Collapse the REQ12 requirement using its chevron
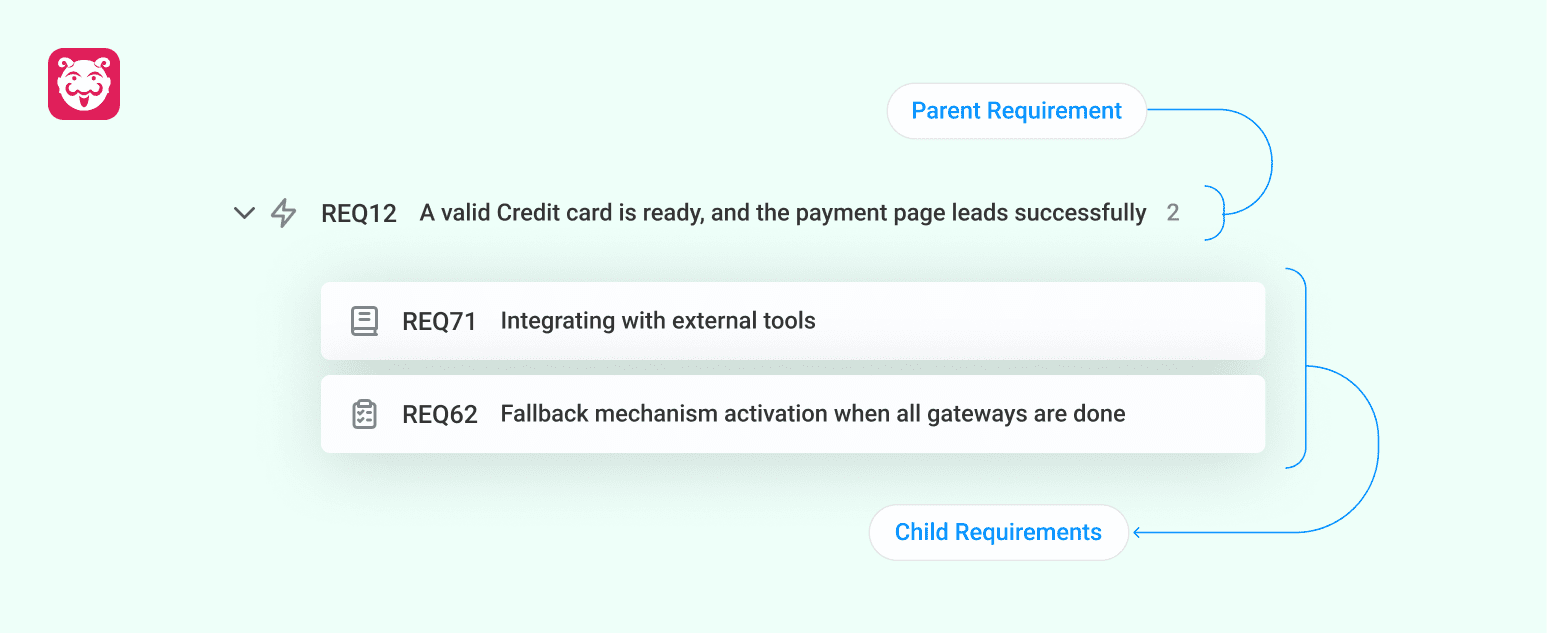The width and height of the screenshot is (1547, 633). click(x=243, y=212)
